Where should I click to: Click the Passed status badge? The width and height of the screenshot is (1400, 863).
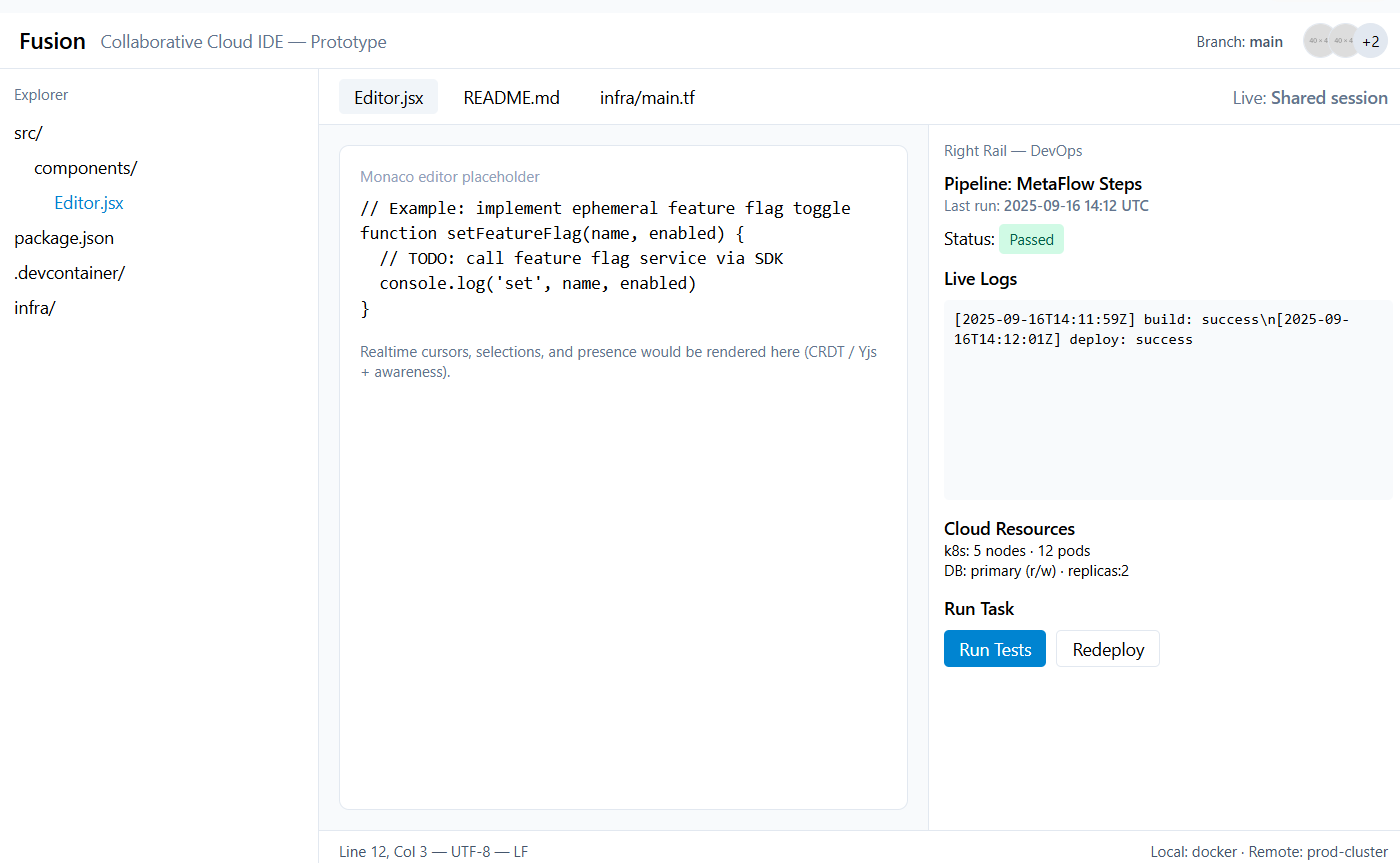(1031, 240)
